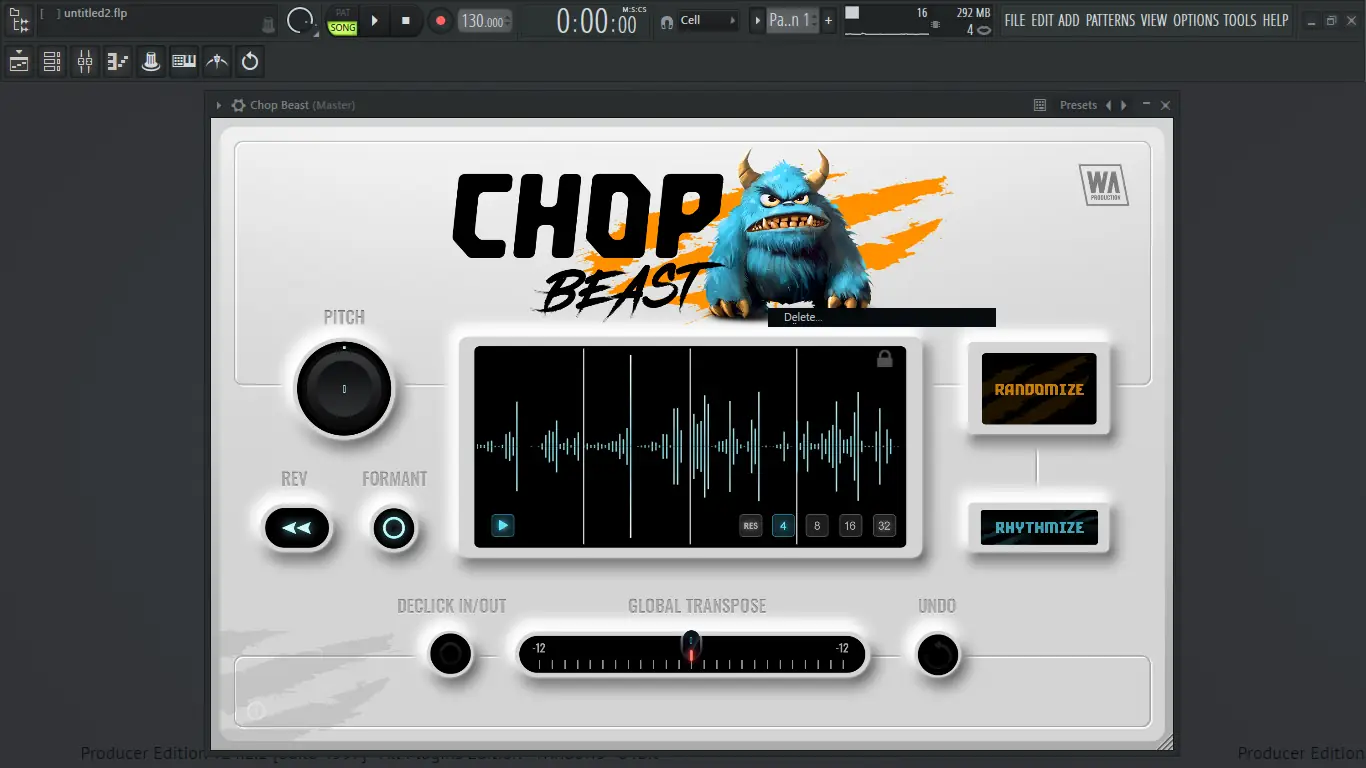Expand the plugin window menu arrow
The image size is (1366, 768).
219,105
